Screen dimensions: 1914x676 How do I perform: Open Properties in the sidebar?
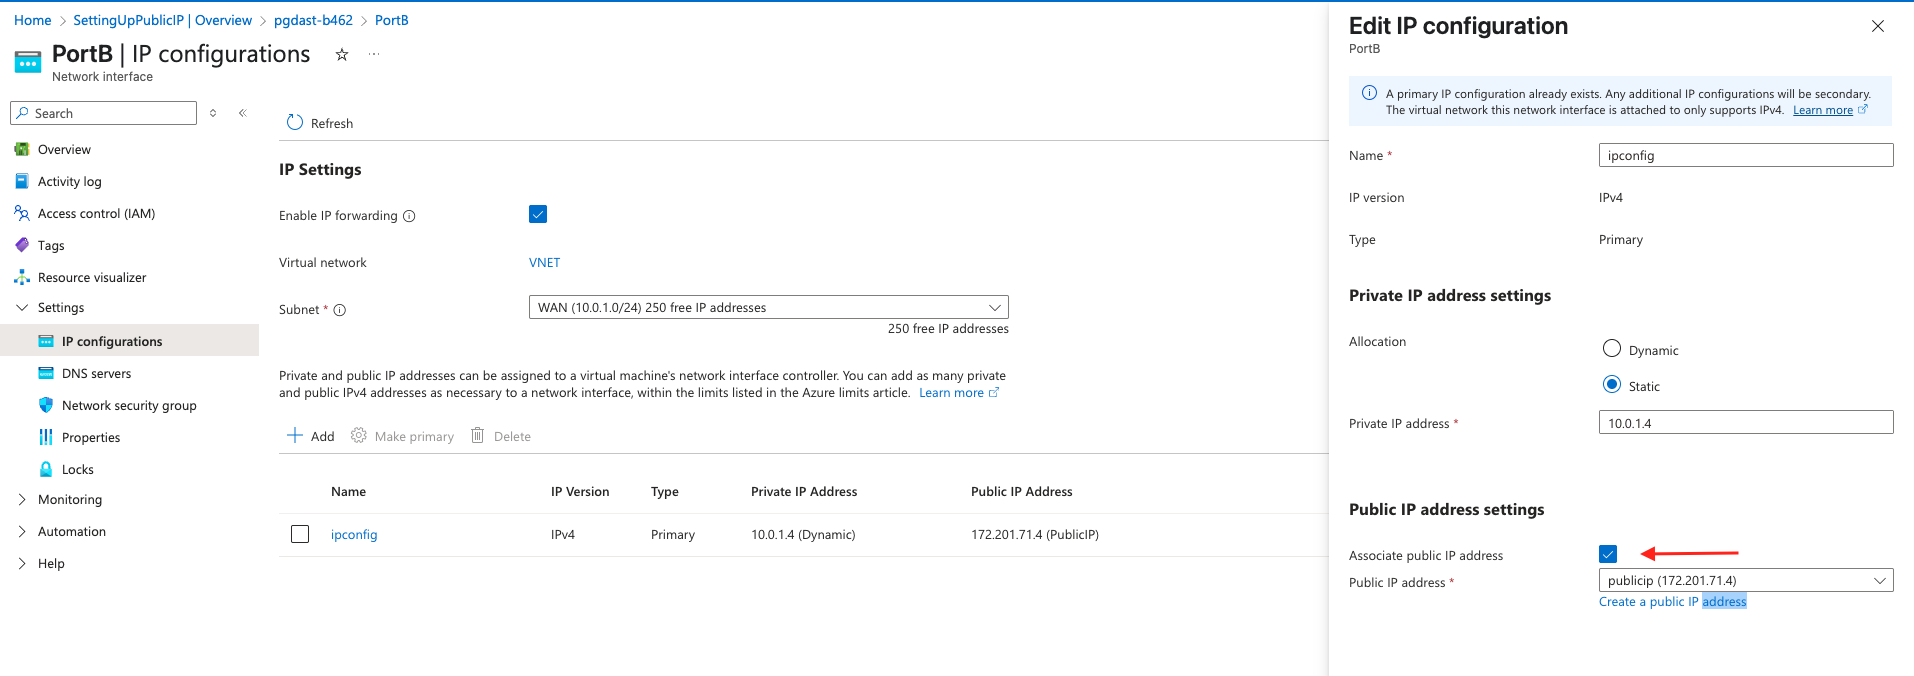coord(91,438)
